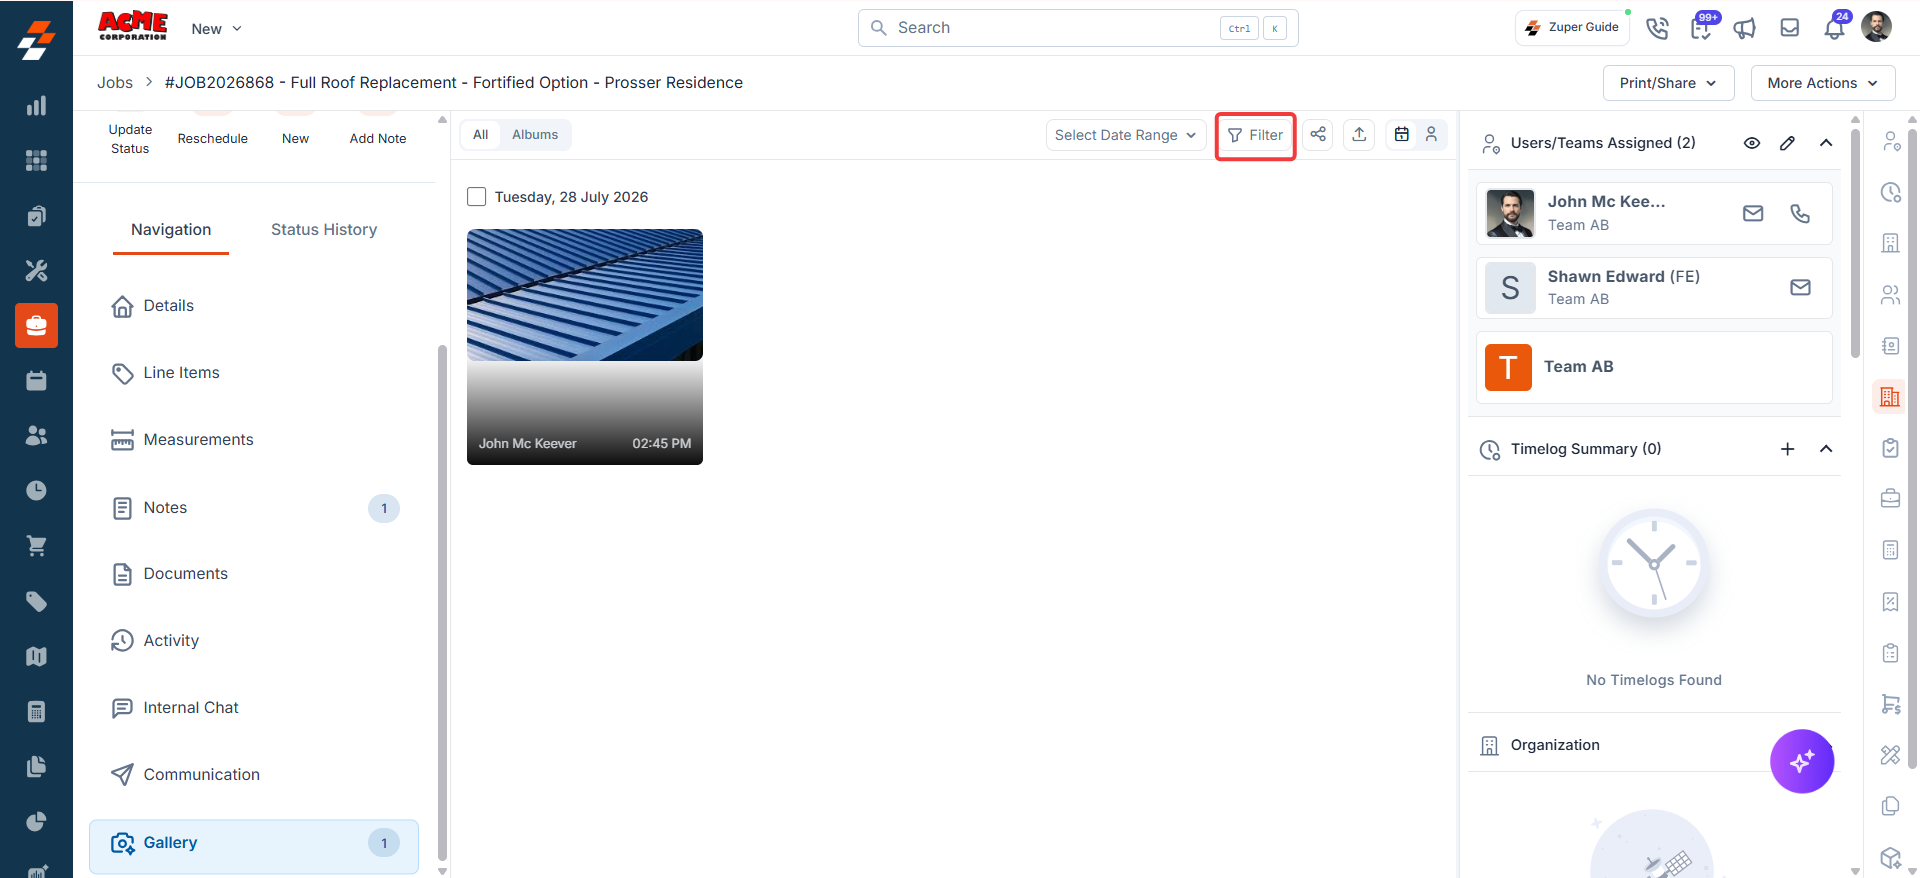
Task: Click the wrench and screwdriver sidebar icon
Action: point(36,270)
